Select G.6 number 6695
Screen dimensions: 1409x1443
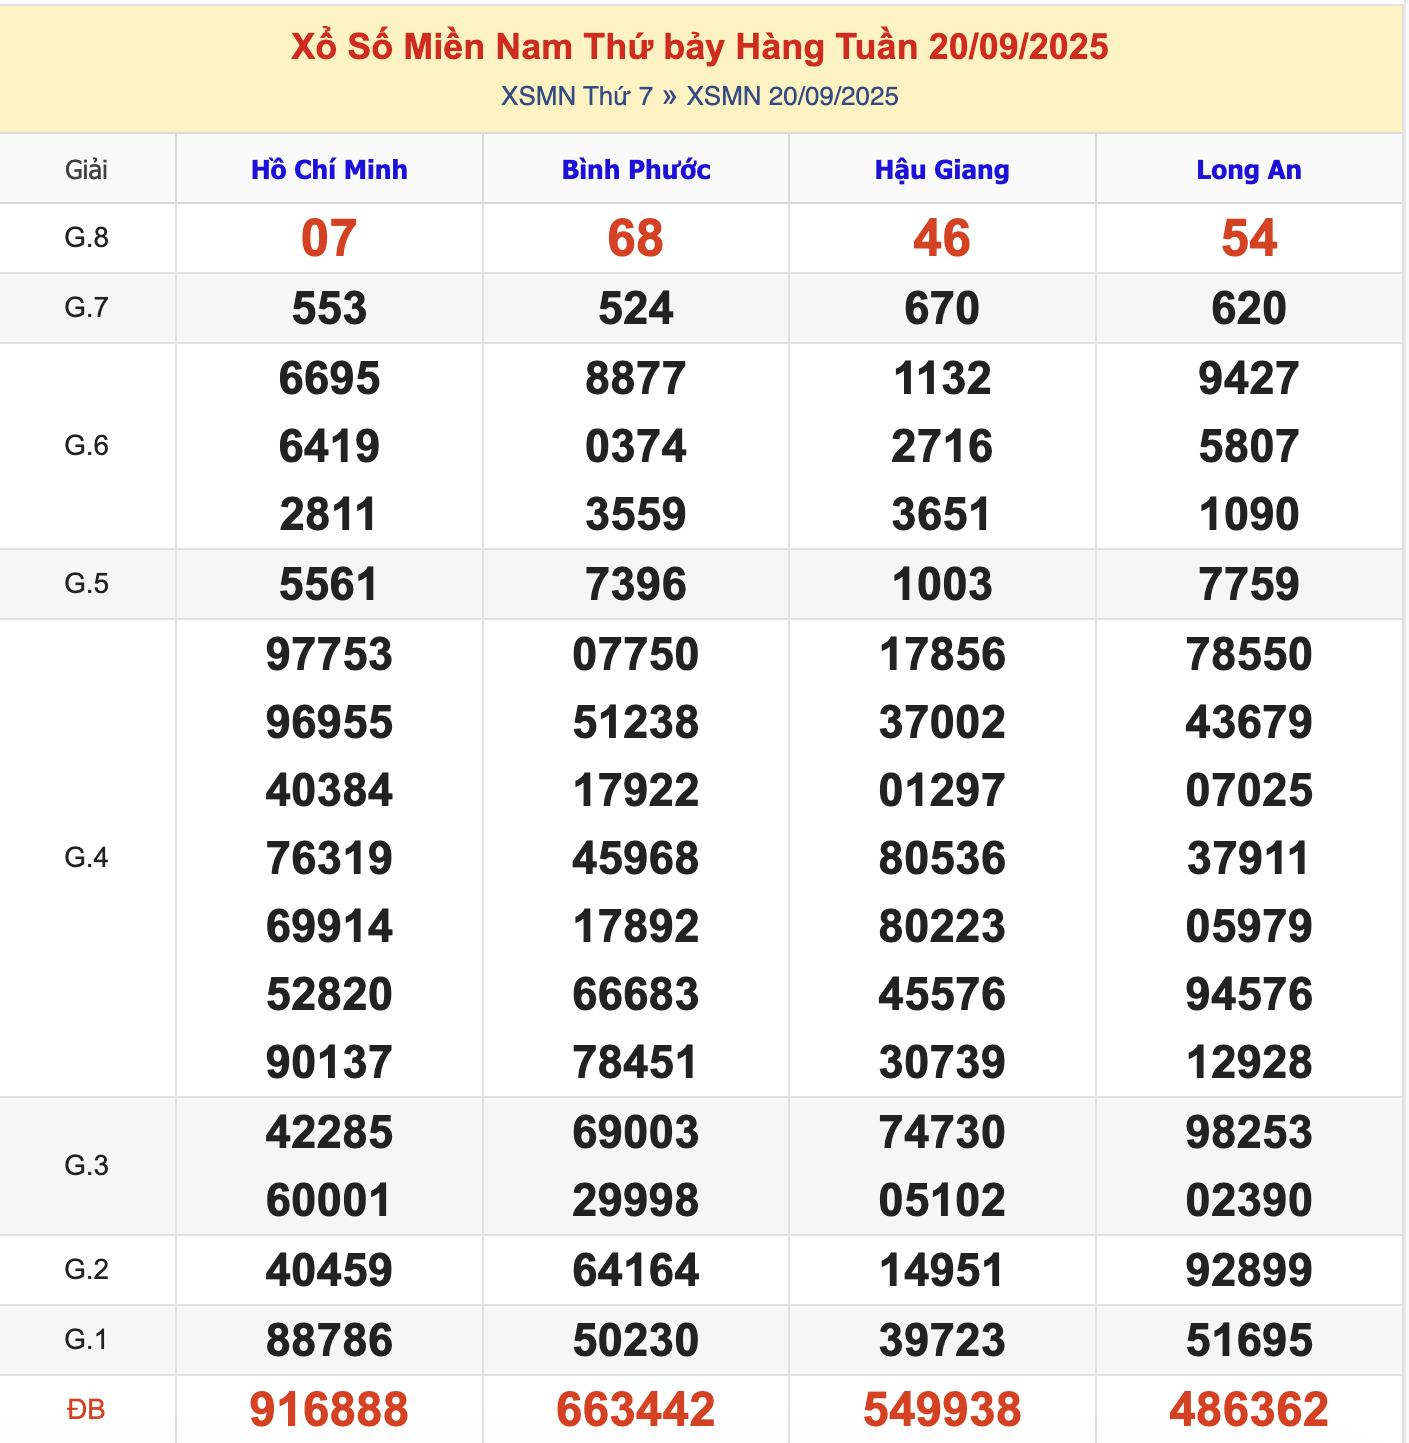[x=329, y=378]
